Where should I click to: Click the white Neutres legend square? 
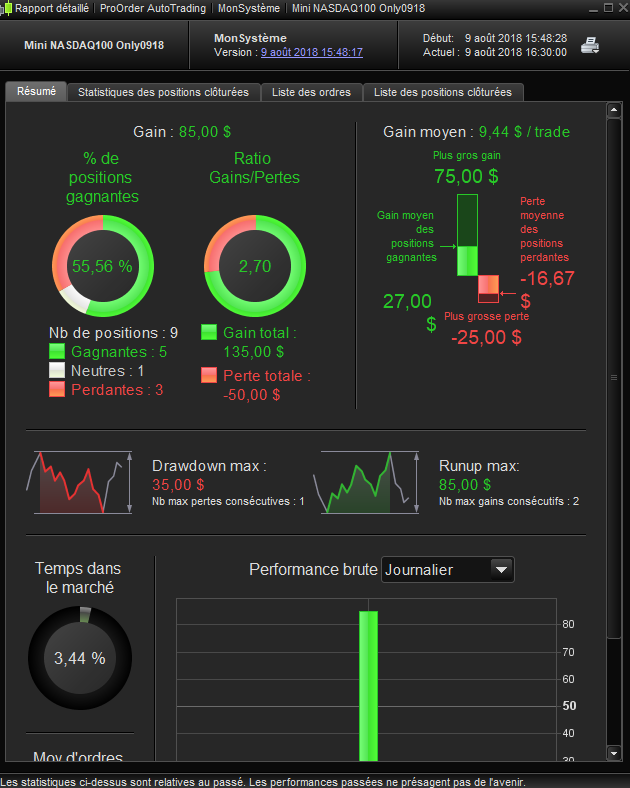coord(57,370)
